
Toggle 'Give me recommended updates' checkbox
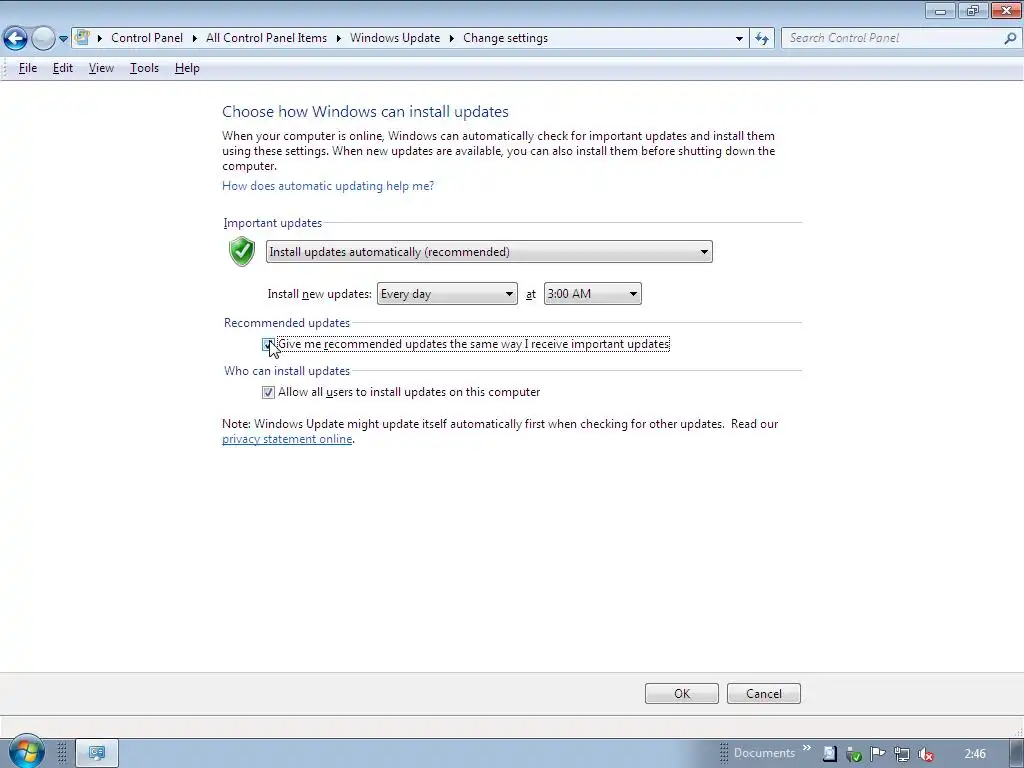268,344
